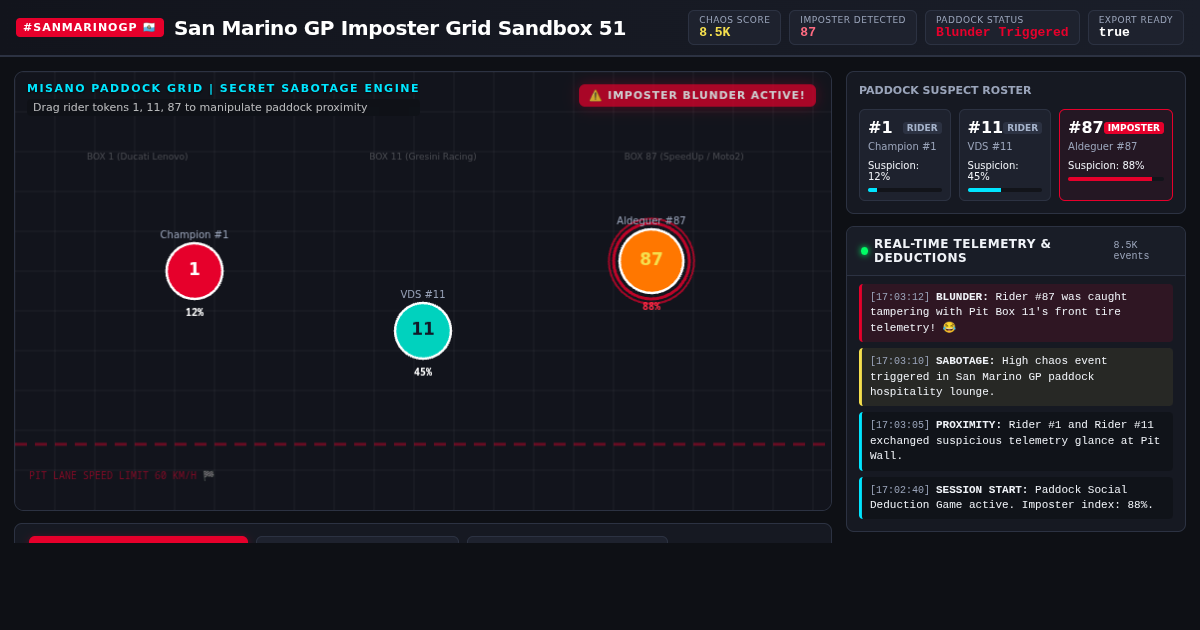The height and width of the screenshot is (630, 1200).
Task: Open the #1 Champion roster card
Action: (x=905, y=155)
